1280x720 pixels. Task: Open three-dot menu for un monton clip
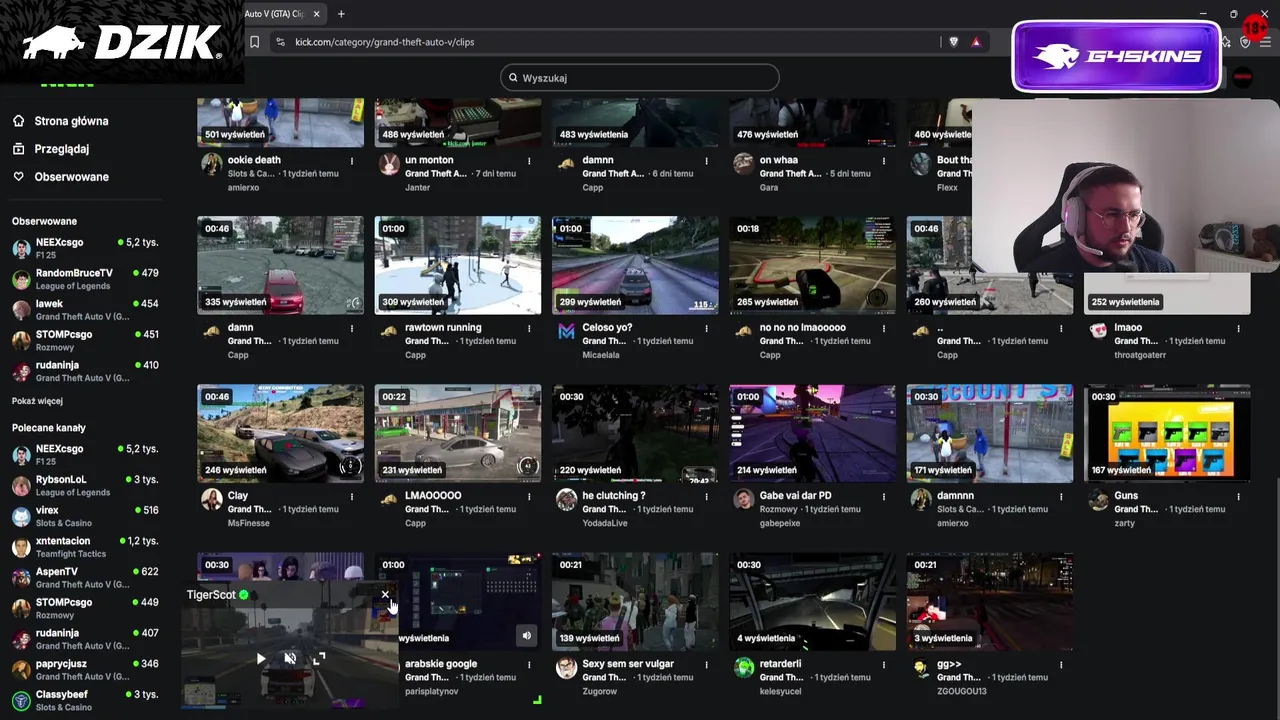click(529, 160)
